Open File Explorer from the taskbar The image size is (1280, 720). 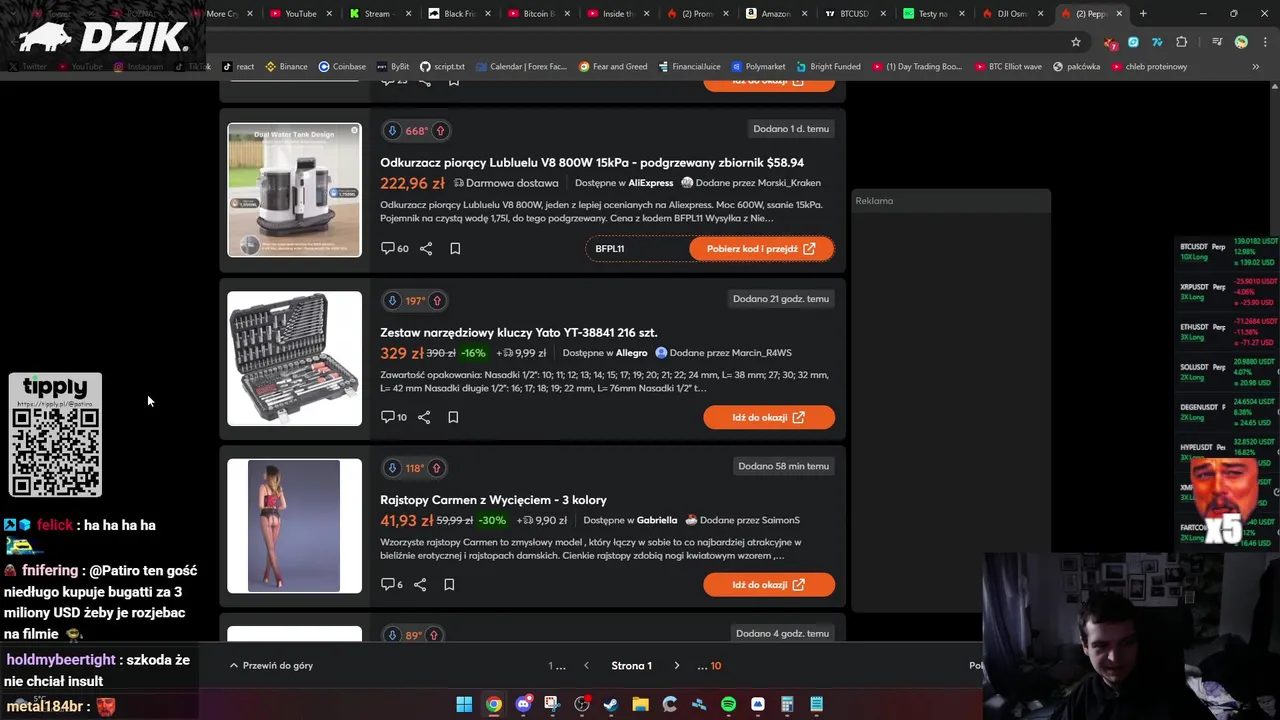tap(640, 704)
